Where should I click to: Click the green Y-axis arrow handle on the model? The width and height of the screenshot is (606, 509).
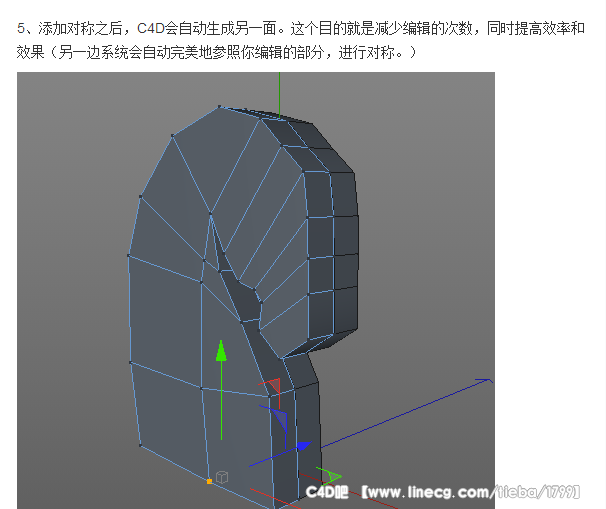221,351
